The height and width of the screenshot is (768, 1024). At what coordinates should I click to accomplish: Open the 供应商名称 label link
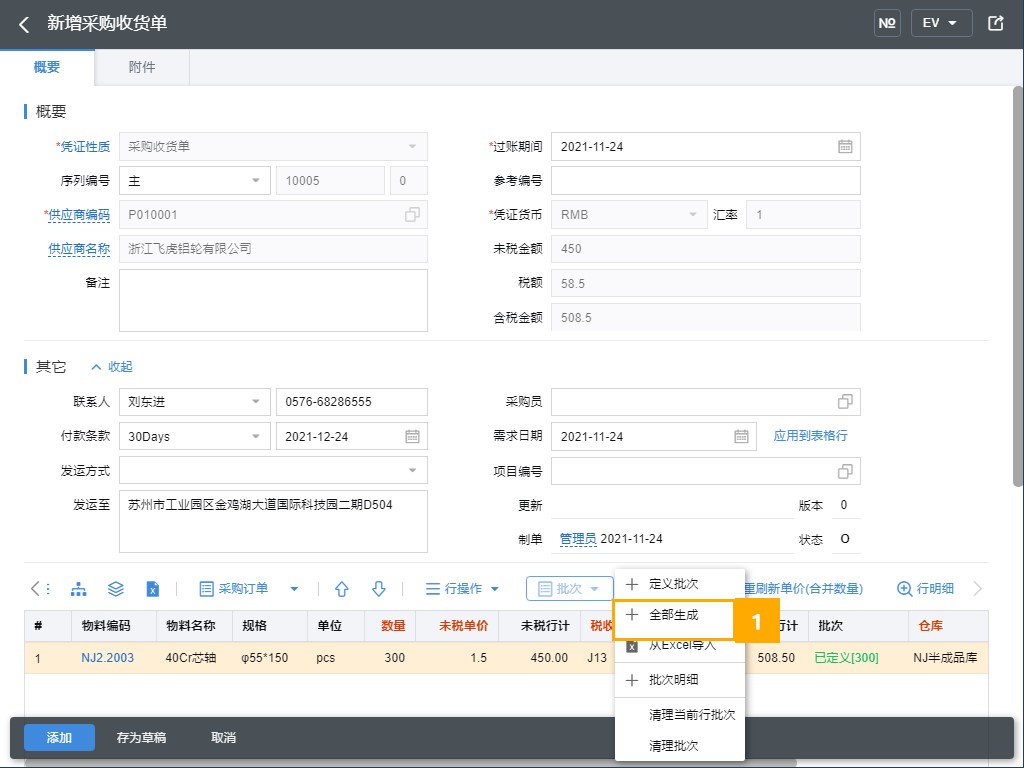click(x=79, y=249)
